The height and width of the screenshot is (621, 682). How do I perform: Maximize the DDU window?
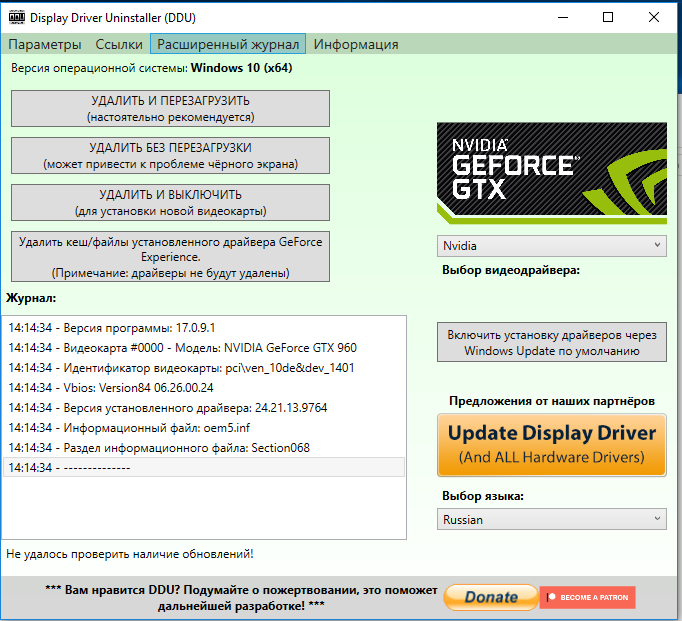(x=608, y=17)
